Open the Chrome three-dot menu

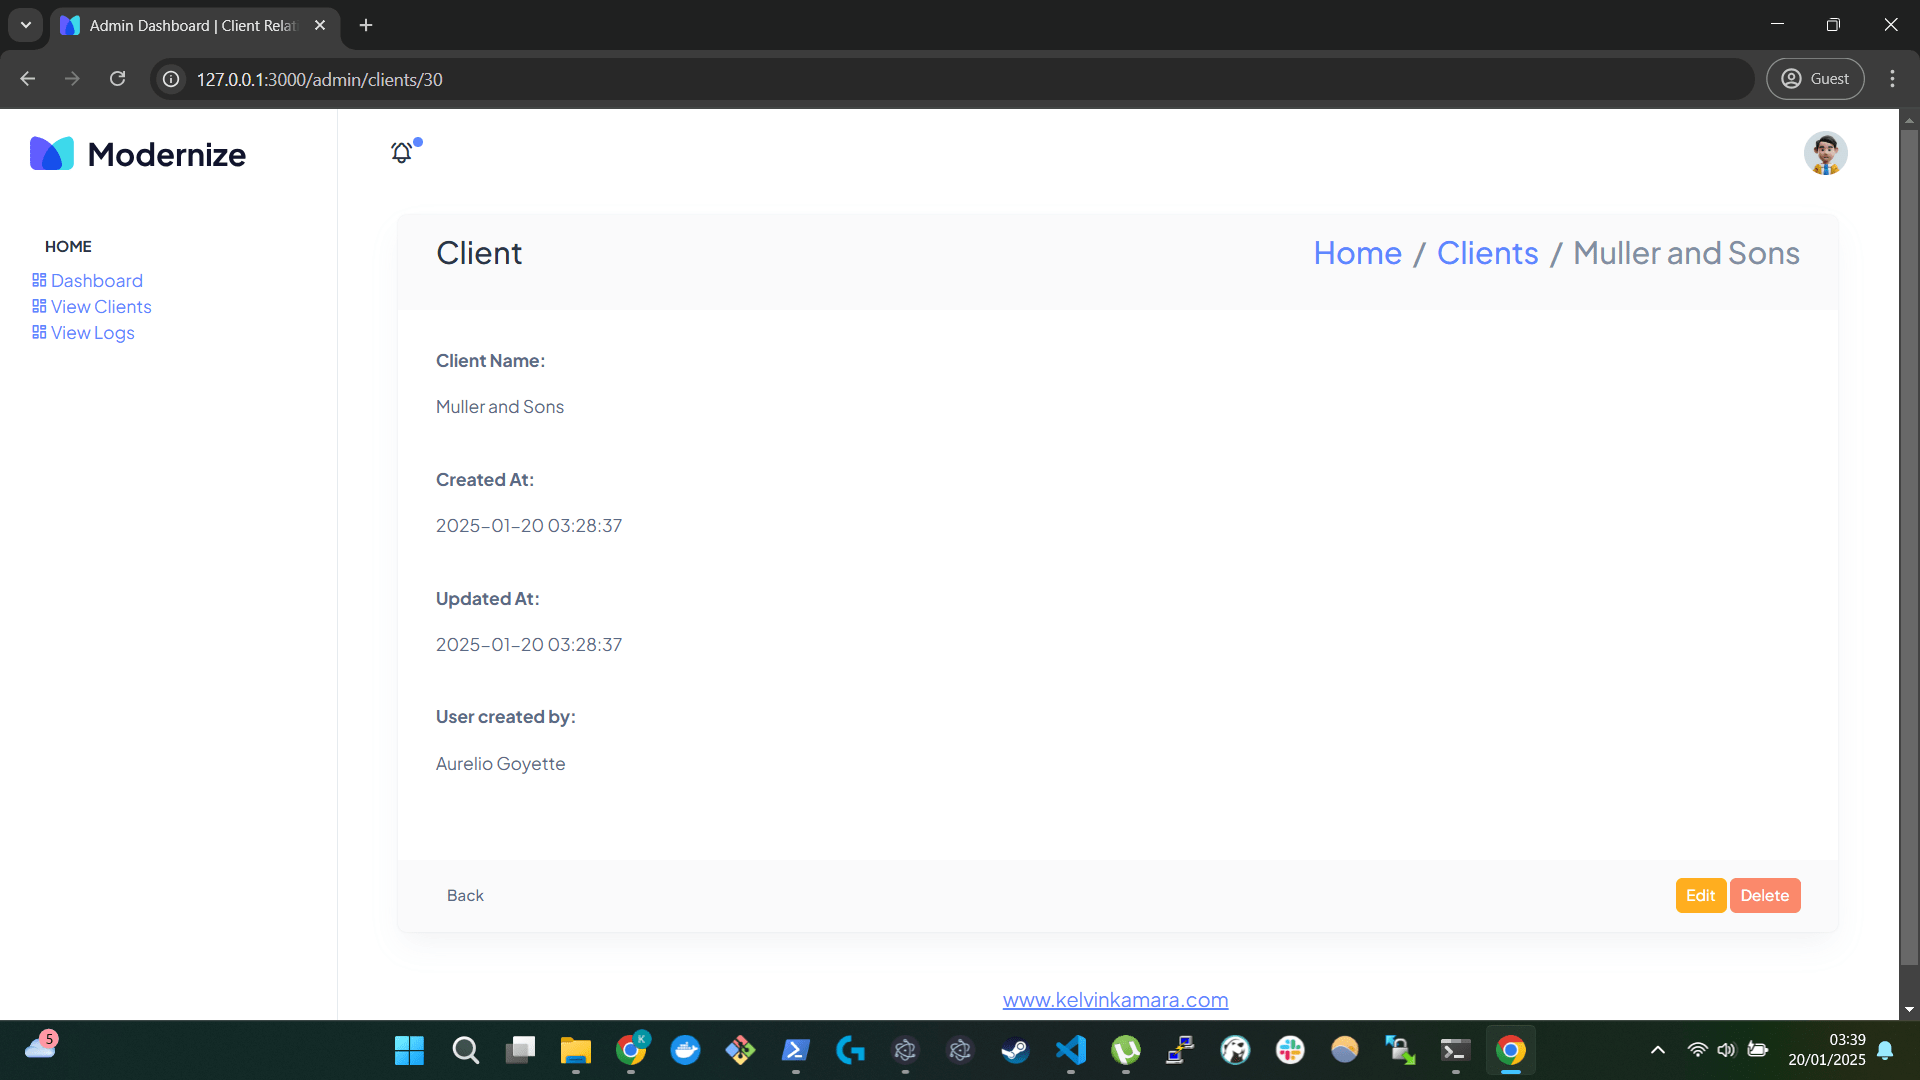pyautogui.click(x=1892, y=79)
